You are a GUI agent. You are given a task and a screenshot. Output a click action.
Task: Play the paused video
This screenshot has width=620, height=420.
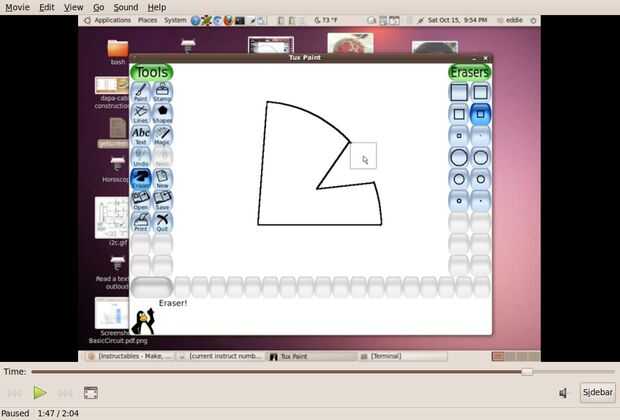click(x=40, y=393)
